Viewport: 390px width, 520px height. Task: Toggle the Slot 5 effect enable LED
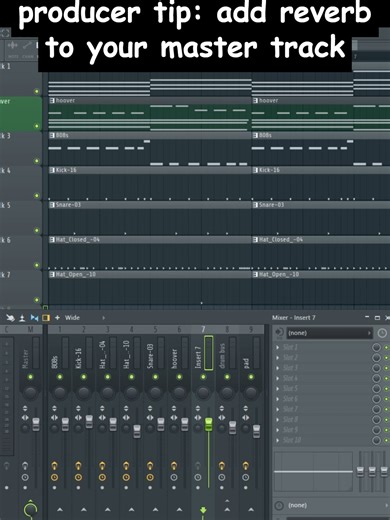click(x=386, y=389)
